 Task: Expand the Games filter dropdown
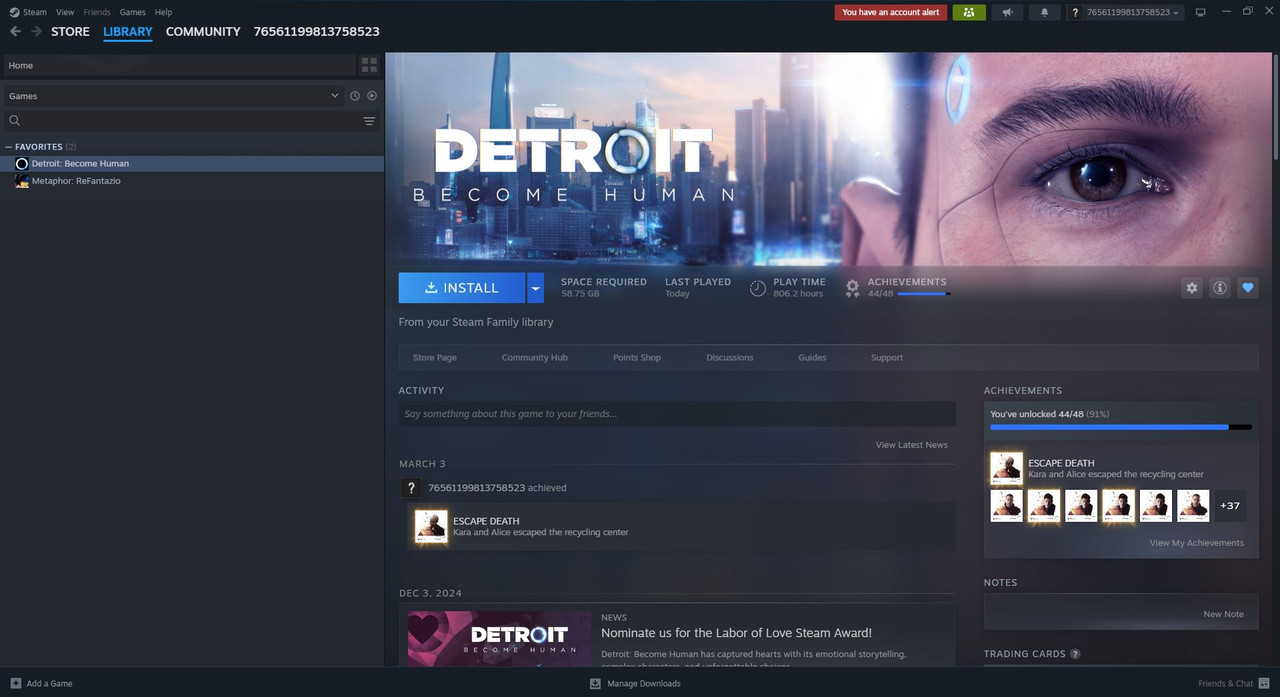[x=173, y=96]
